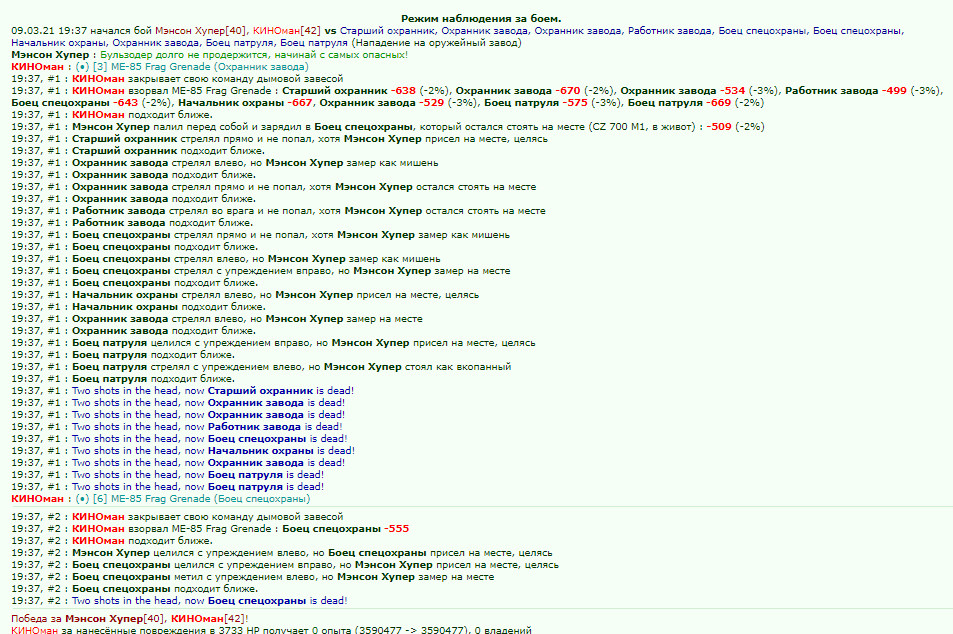Click line Мэнсон Хупер палил перед собой
The width and height of the screenshot is (953, 634).
point(388,126)
